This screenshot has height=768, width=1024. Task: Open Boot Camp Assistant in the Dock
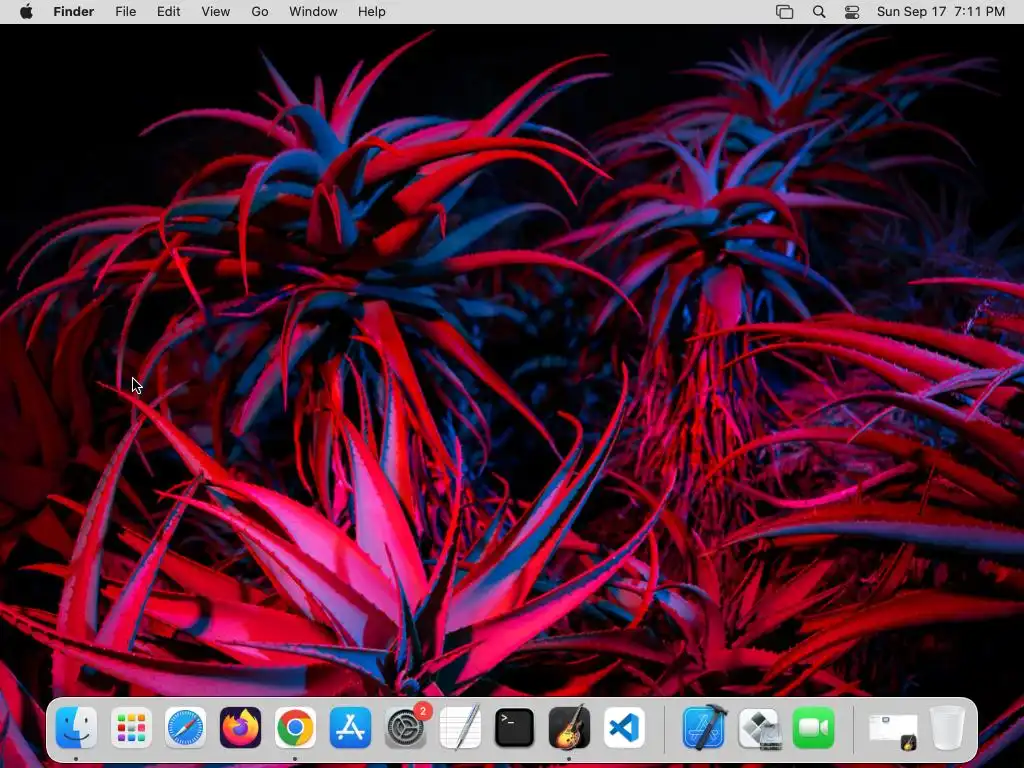pos(759,728)
